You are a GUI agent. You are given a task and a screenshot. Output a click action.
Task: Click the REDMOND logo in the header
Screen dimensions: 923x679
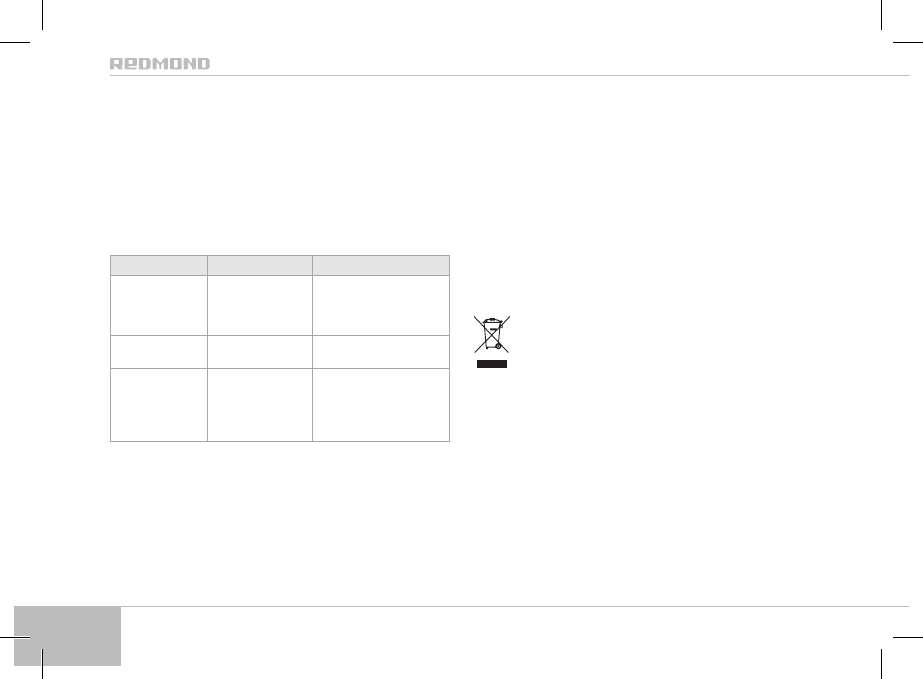(x=160, y=63)
